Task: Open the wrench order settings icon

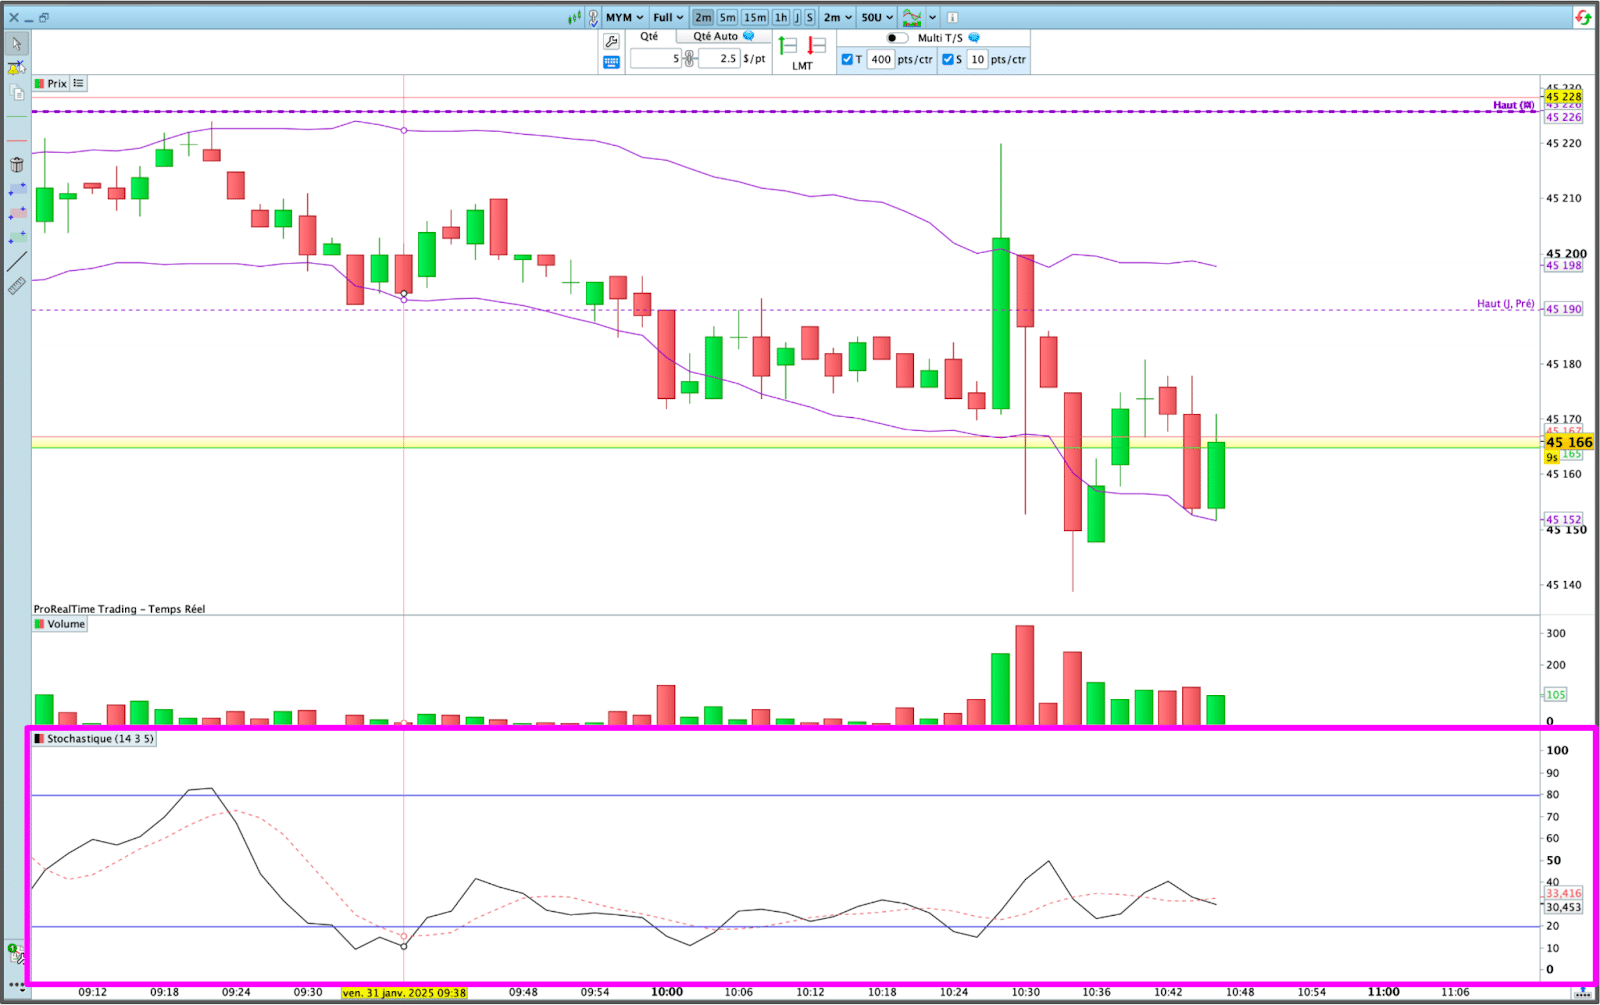Action: coord(611,42)
